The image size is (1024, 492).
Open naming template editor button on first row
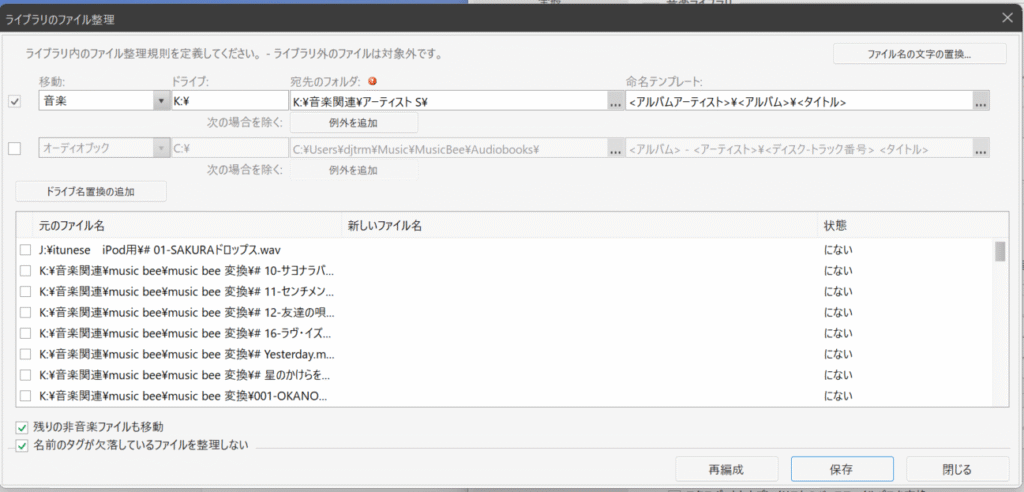[x=981, y=101]
